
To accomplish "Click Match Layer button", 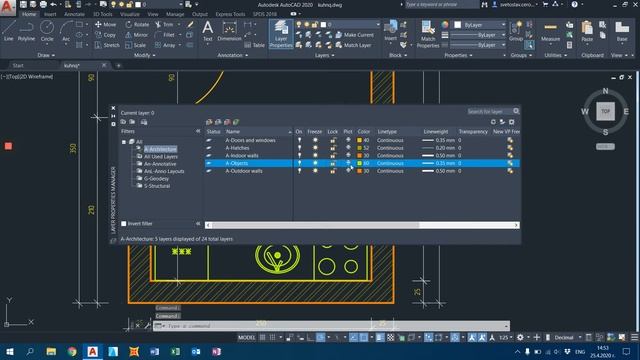I will click(353, 45).
